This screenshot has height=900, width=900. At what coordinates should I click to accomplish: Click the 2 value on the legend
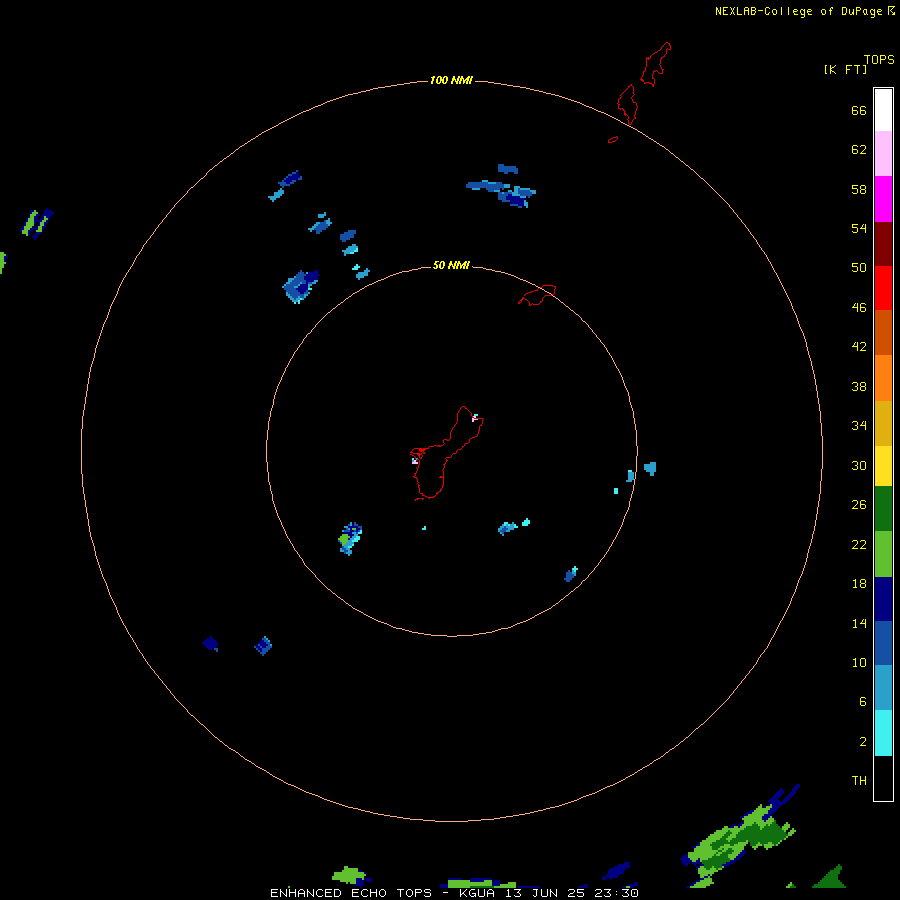(x=863, y=742)
